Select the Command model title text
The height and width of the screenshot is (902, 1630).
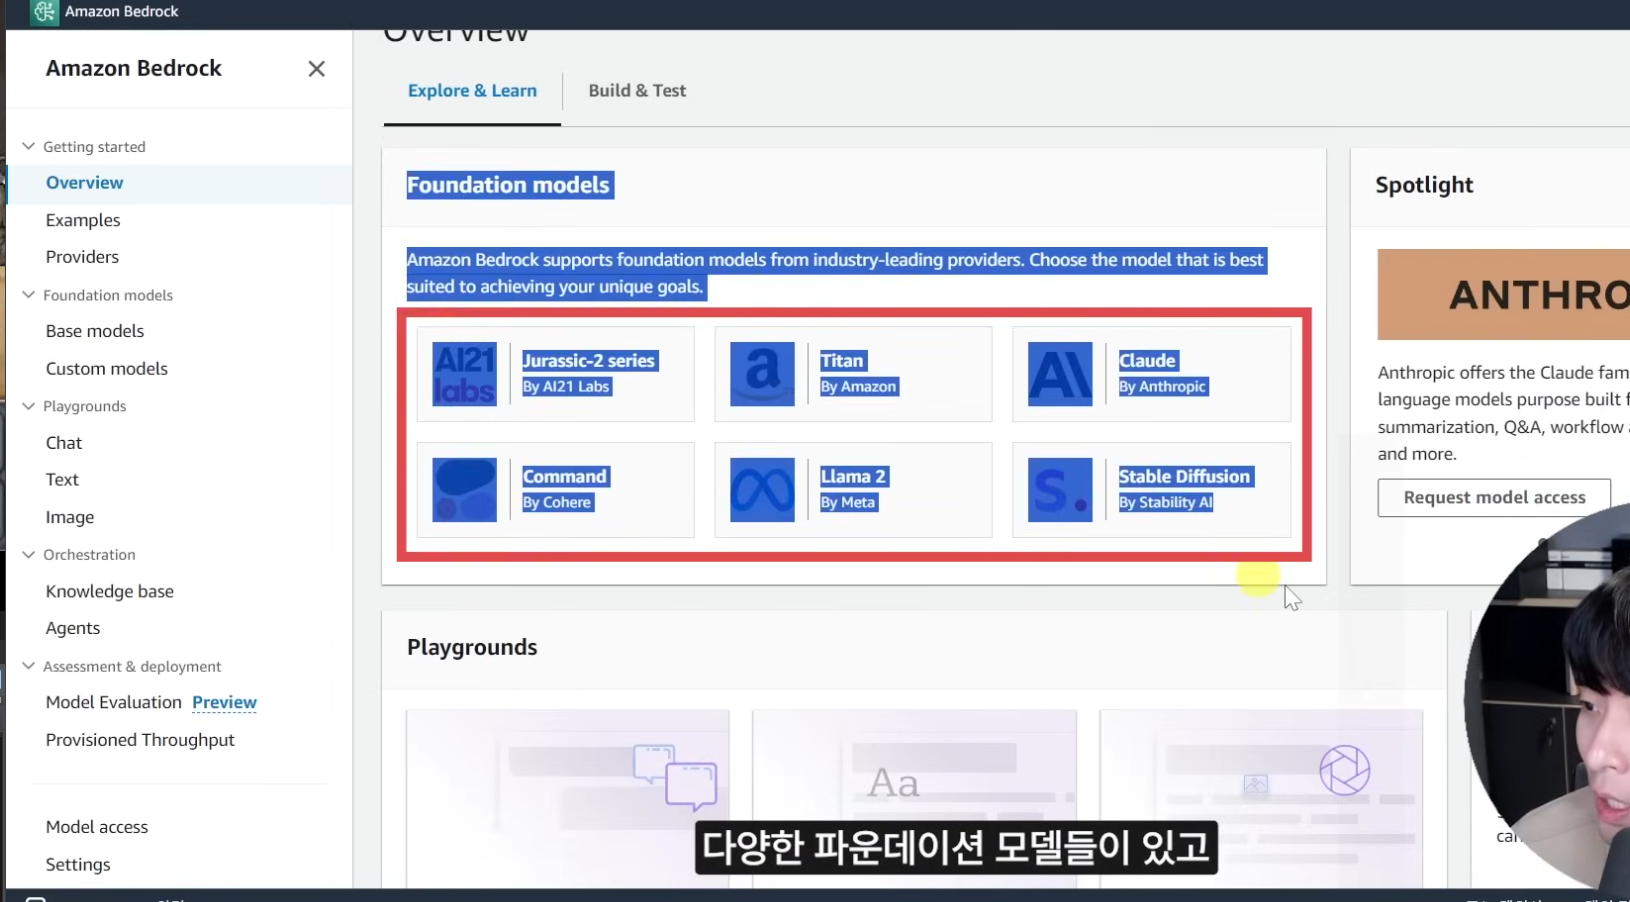(565, 477)
